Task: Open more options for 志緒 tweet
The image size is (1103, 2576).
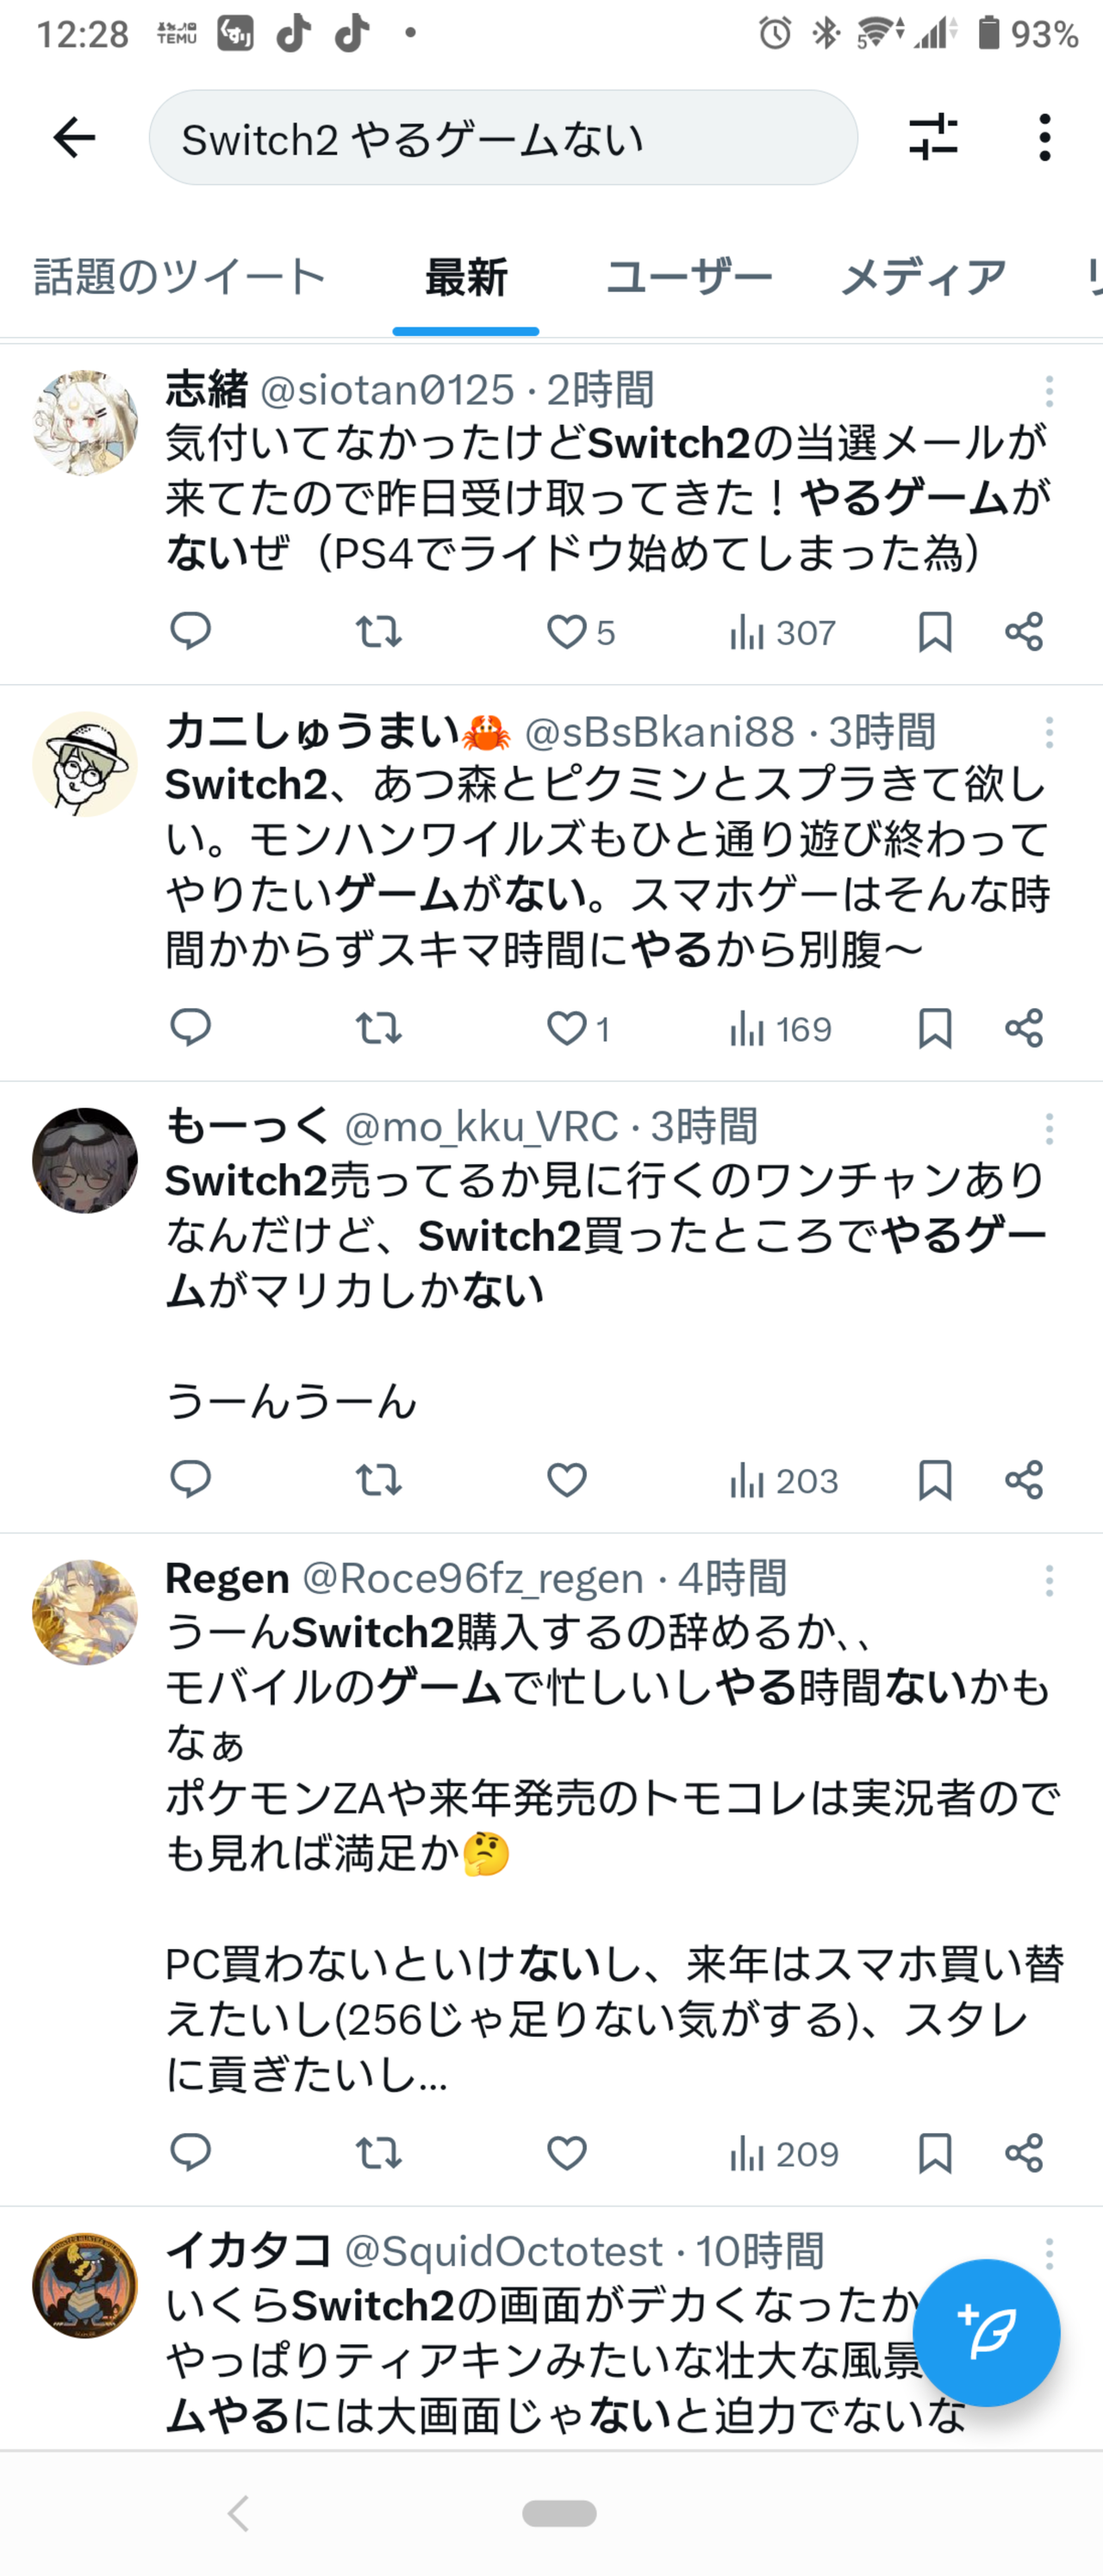Action: (x=1049, y=391)
